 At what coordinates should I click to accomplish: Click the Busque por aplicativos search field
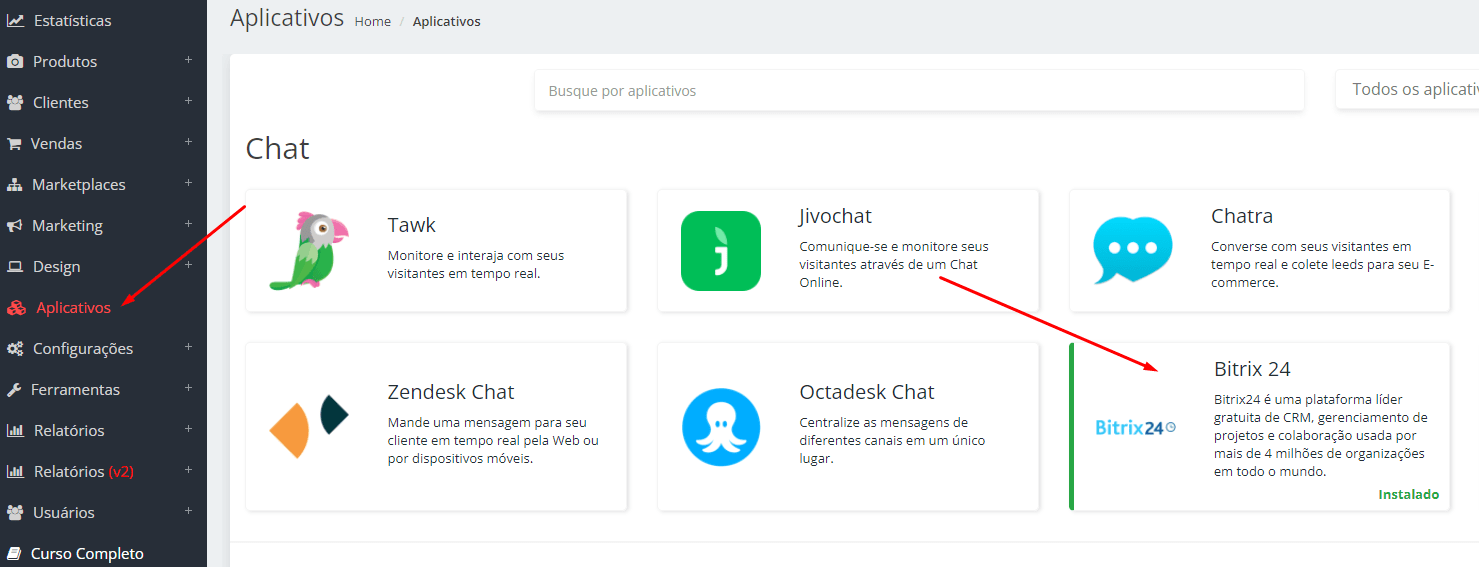coord(919,90)
